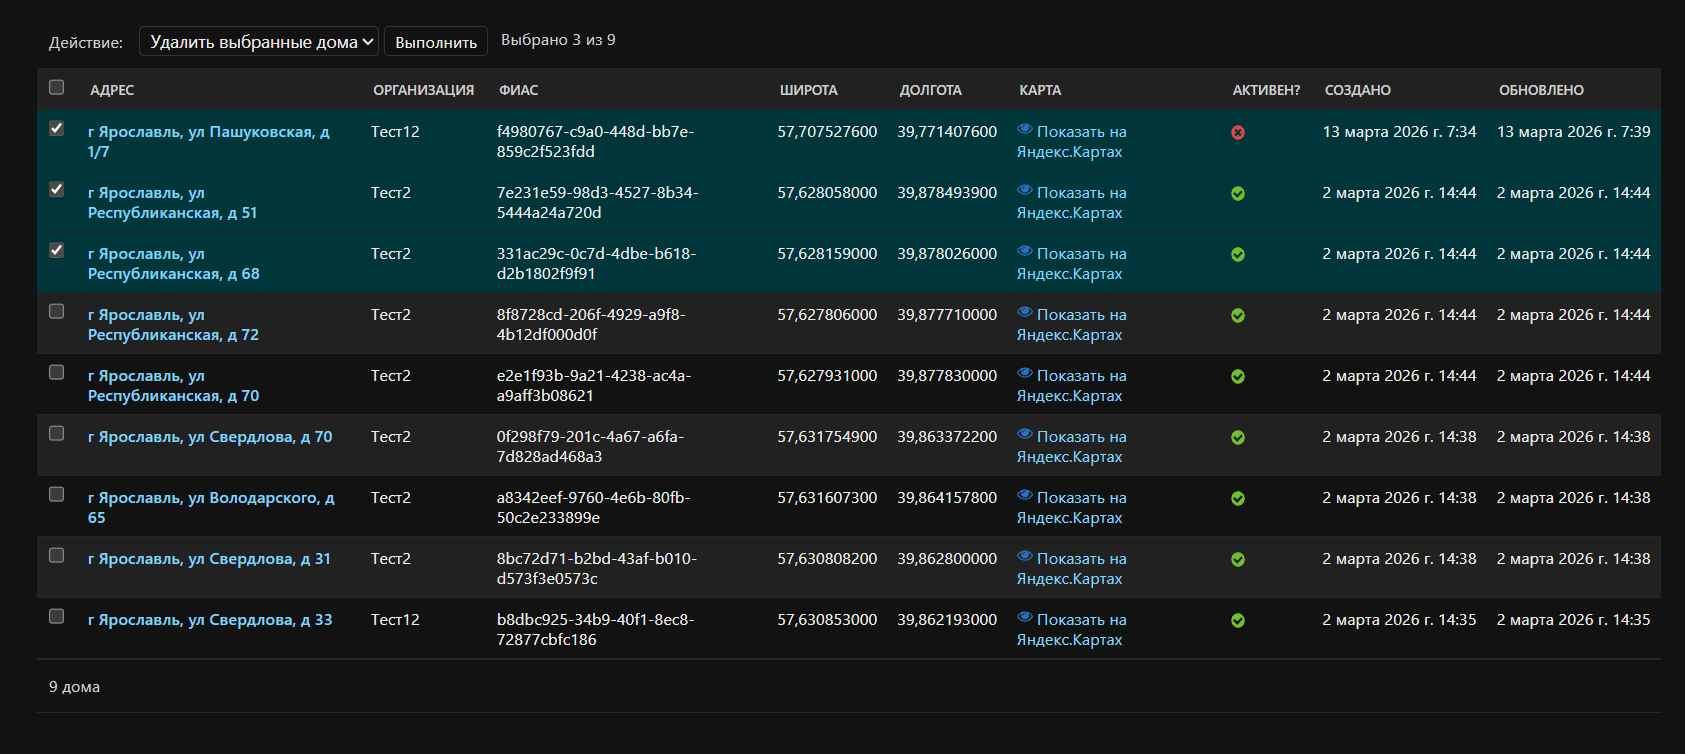
Task: Uncheck the Республиканская, д 68 row checkbox
Action: (x=57, y=250)
